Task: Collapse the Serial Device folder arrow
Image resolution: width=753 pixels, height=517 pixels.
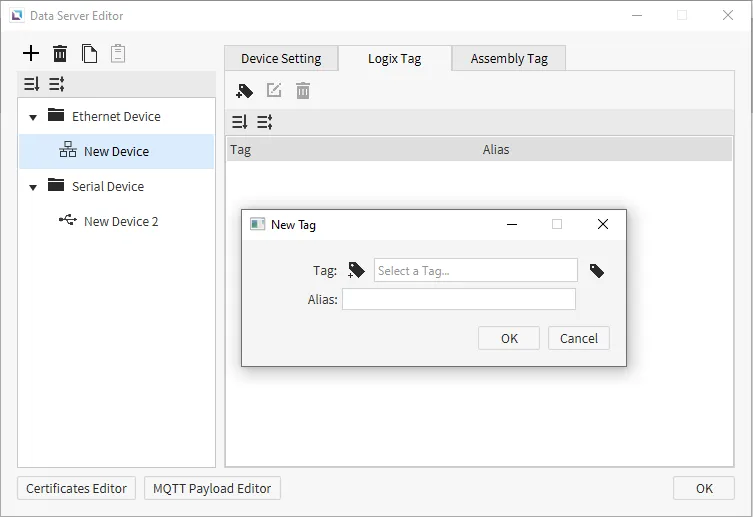Action: (x=33, y=187)
